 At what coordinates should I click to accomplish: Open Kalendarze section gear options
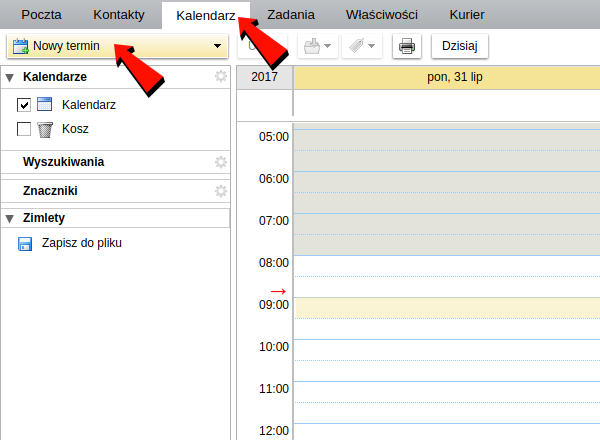coord(221,77)
